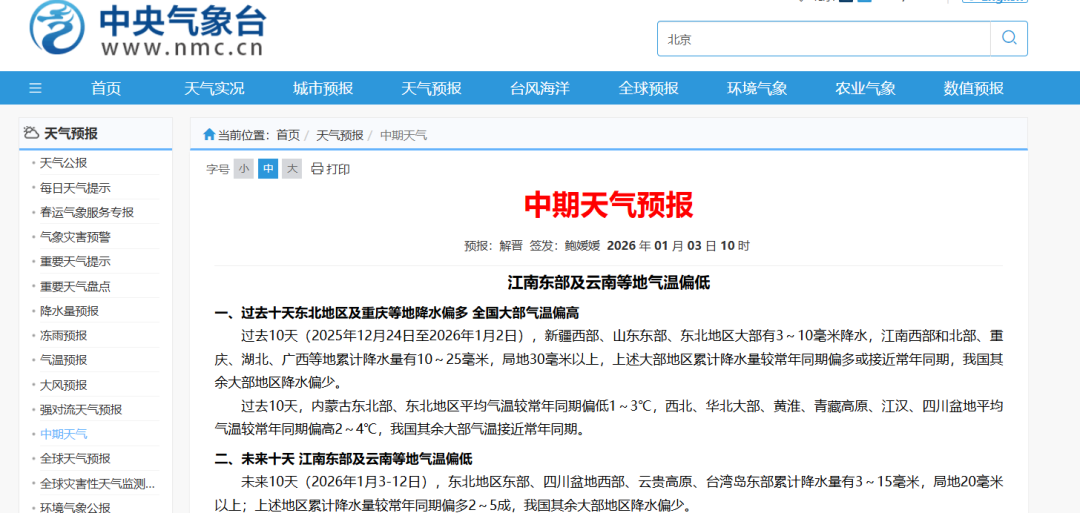Open 春运气象服务专报 sidebar link
The width and height of the screenshot is (1080, 513).
[86, 212]
